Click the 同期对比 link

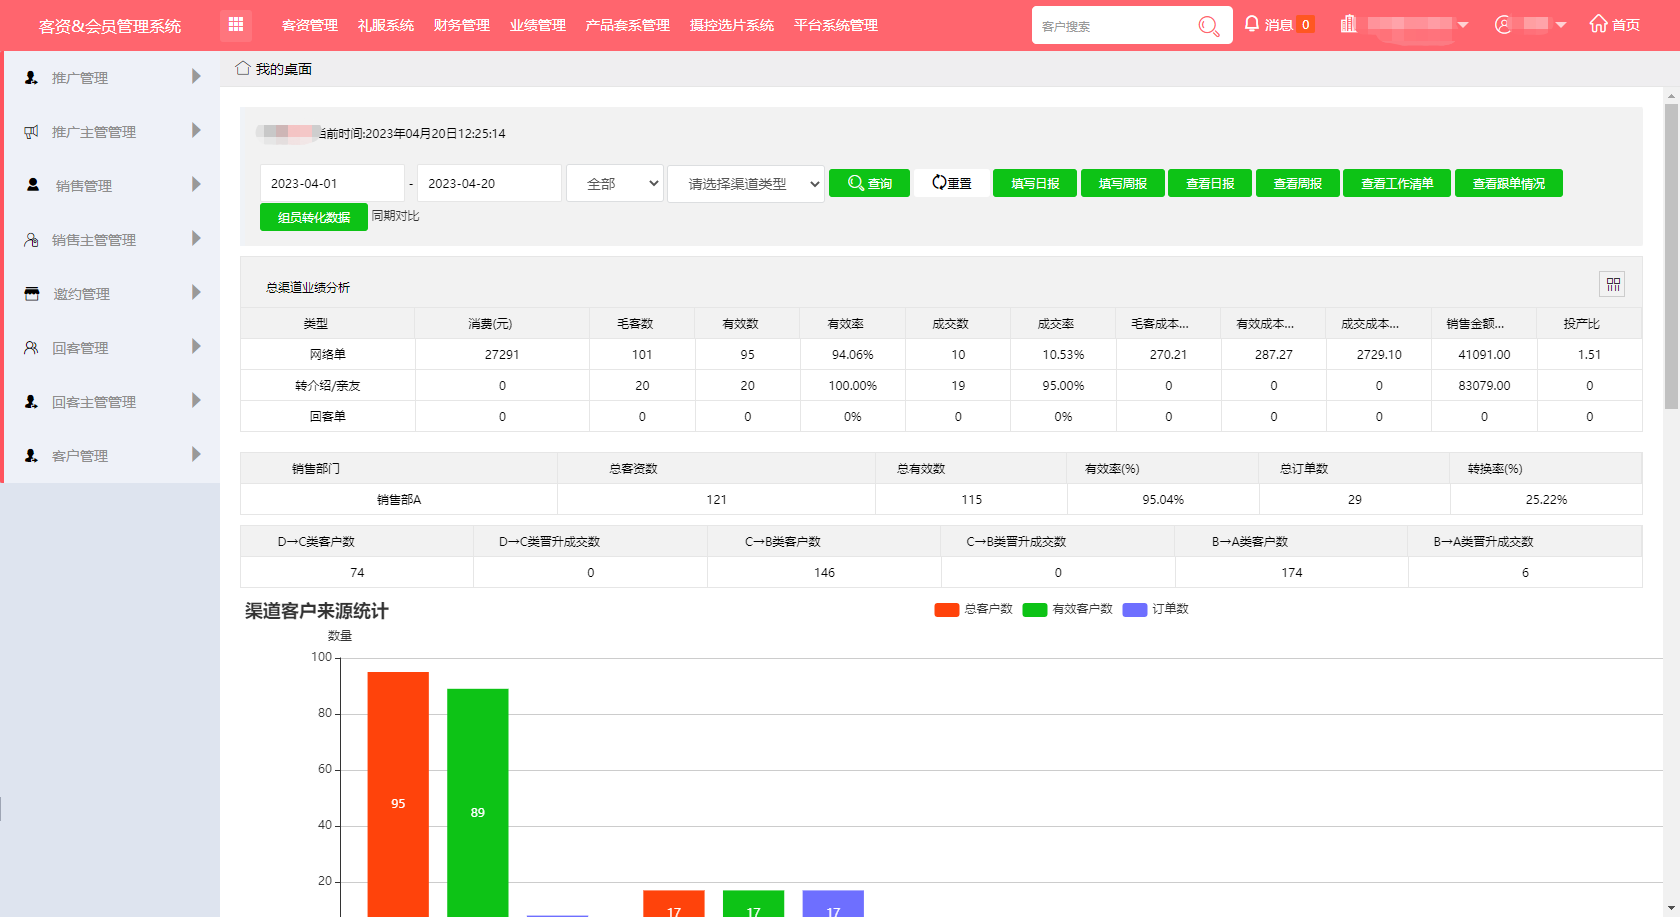coord(396,216)
